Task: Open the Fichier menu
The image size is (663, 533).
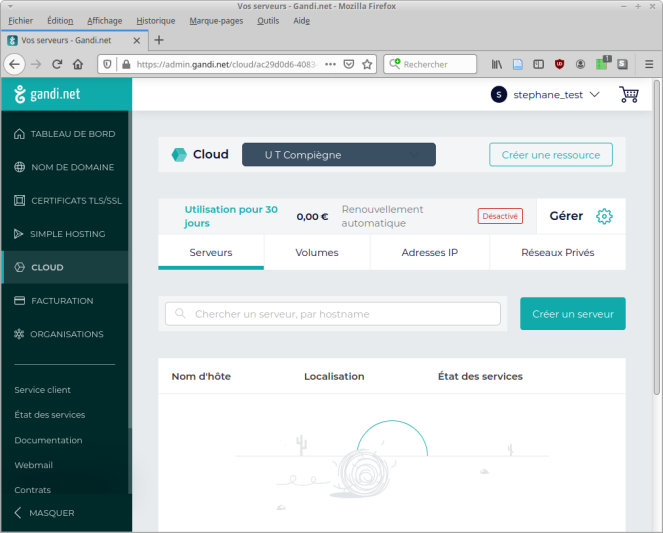Action: pyautogui.click(x=20, y=21)
